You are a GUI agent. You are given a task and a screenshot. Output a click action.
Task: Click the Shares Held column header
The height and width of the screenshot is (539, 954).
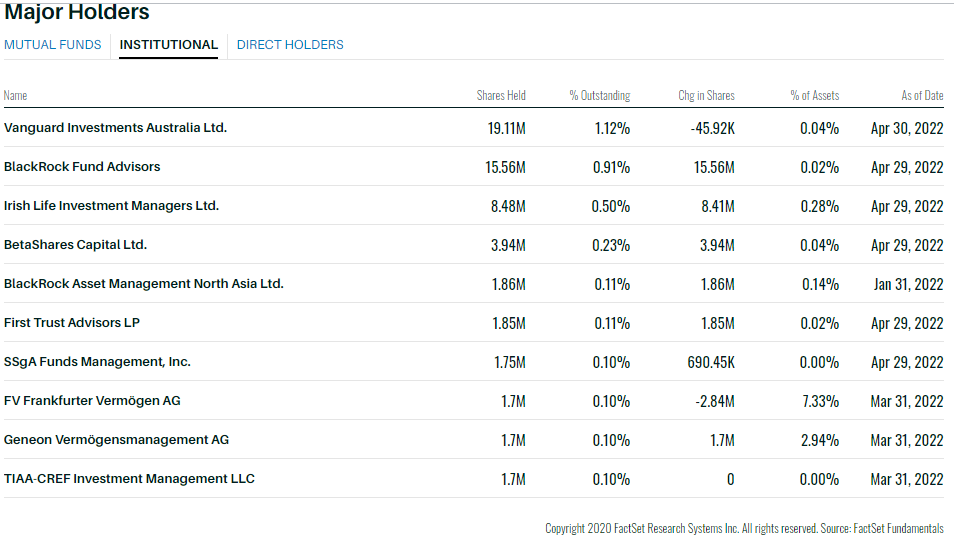coord(501,96)
